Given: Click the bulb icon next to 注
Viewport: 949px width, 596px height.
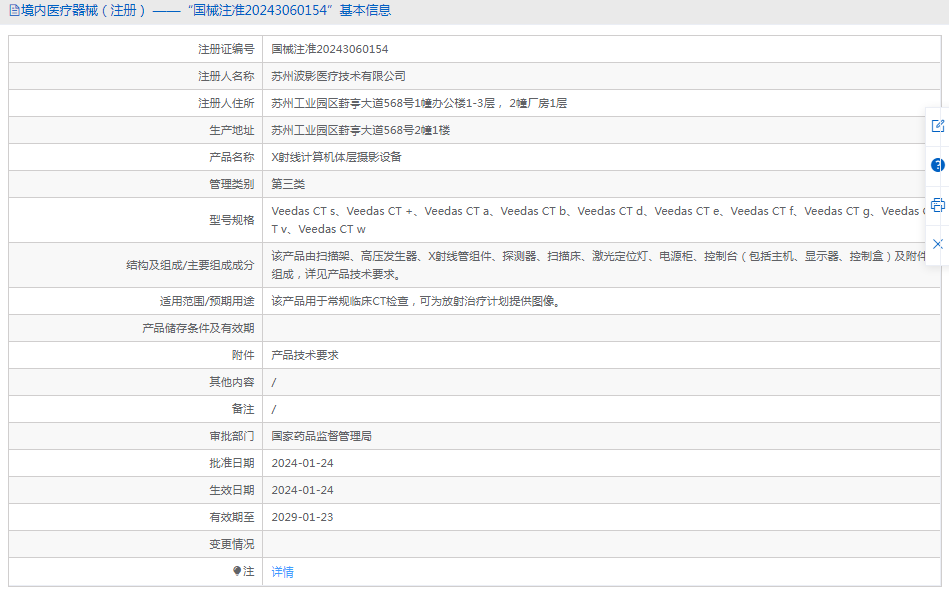Looking at the screenshot, I should [237, 571].
